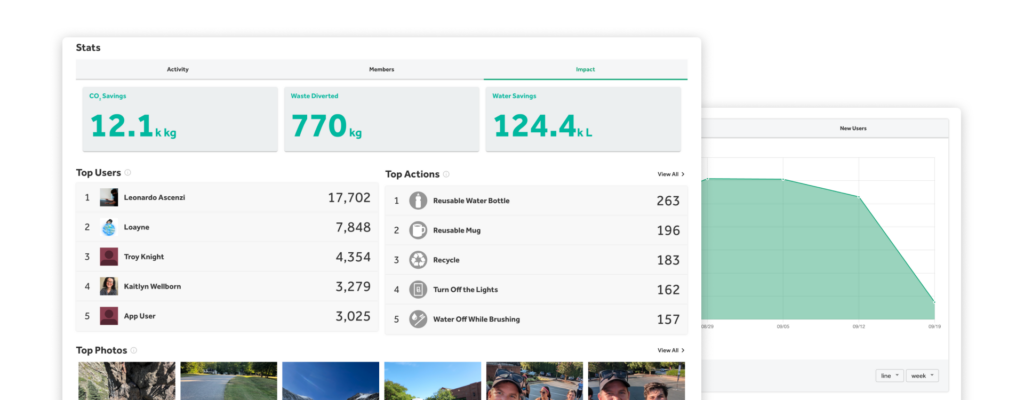Click the score 4,354
1024x400 pixels.
(x=353, y=257)
